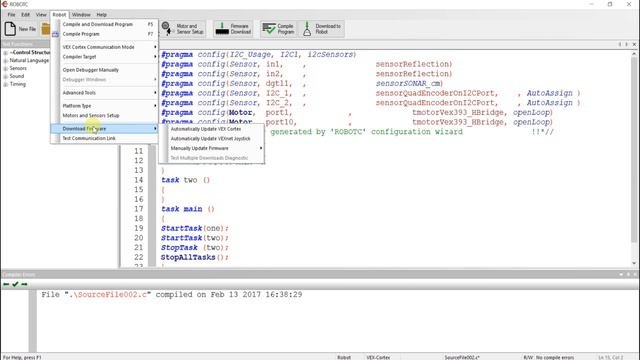
Task: Click 'No compile errors' in the status bar
Action: point(555,357)
